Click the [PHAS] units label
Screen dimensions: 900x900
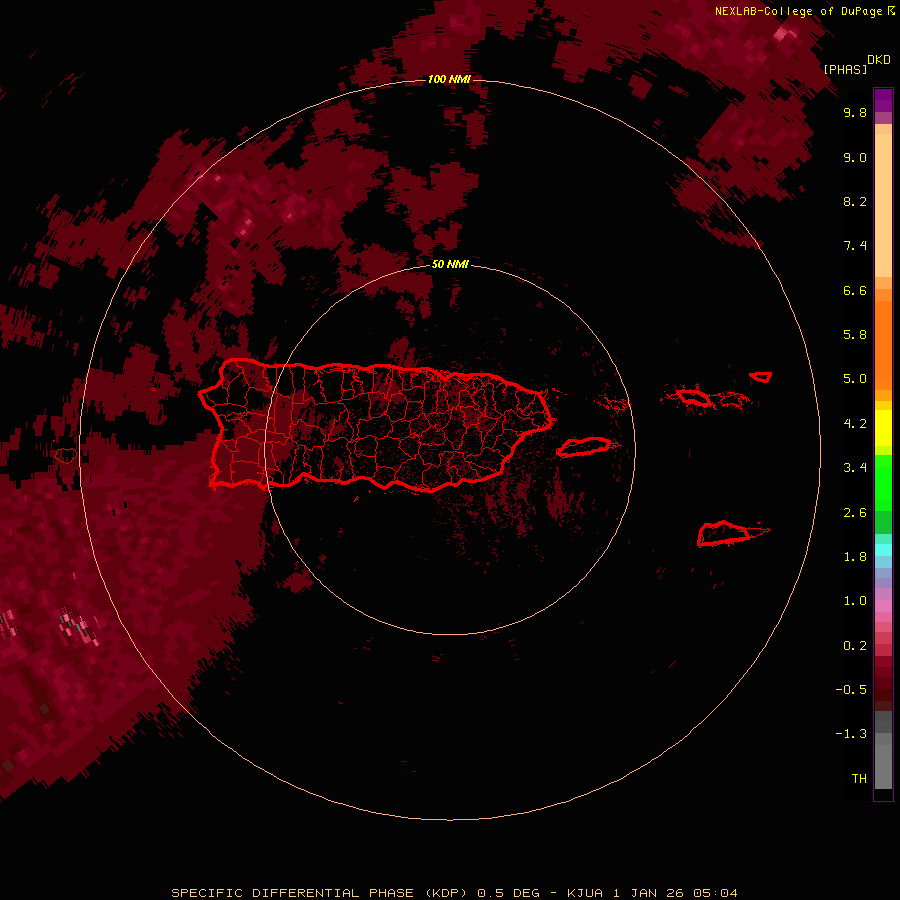click(x=845, y=69)
